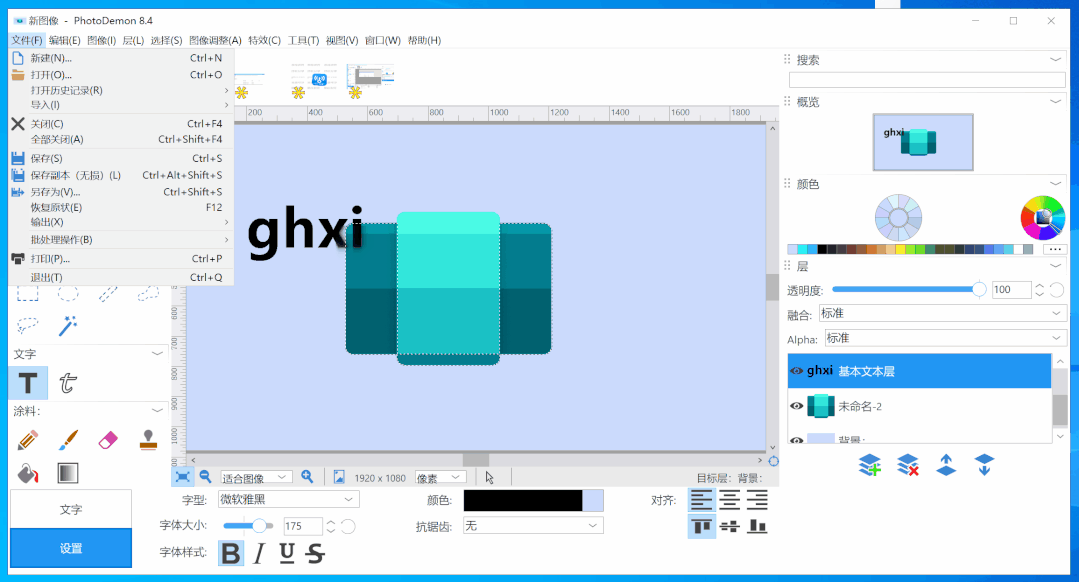Click the delete layer icon with red X
The height and width of the screenshot is (582, 1079).
coord(908,465)
